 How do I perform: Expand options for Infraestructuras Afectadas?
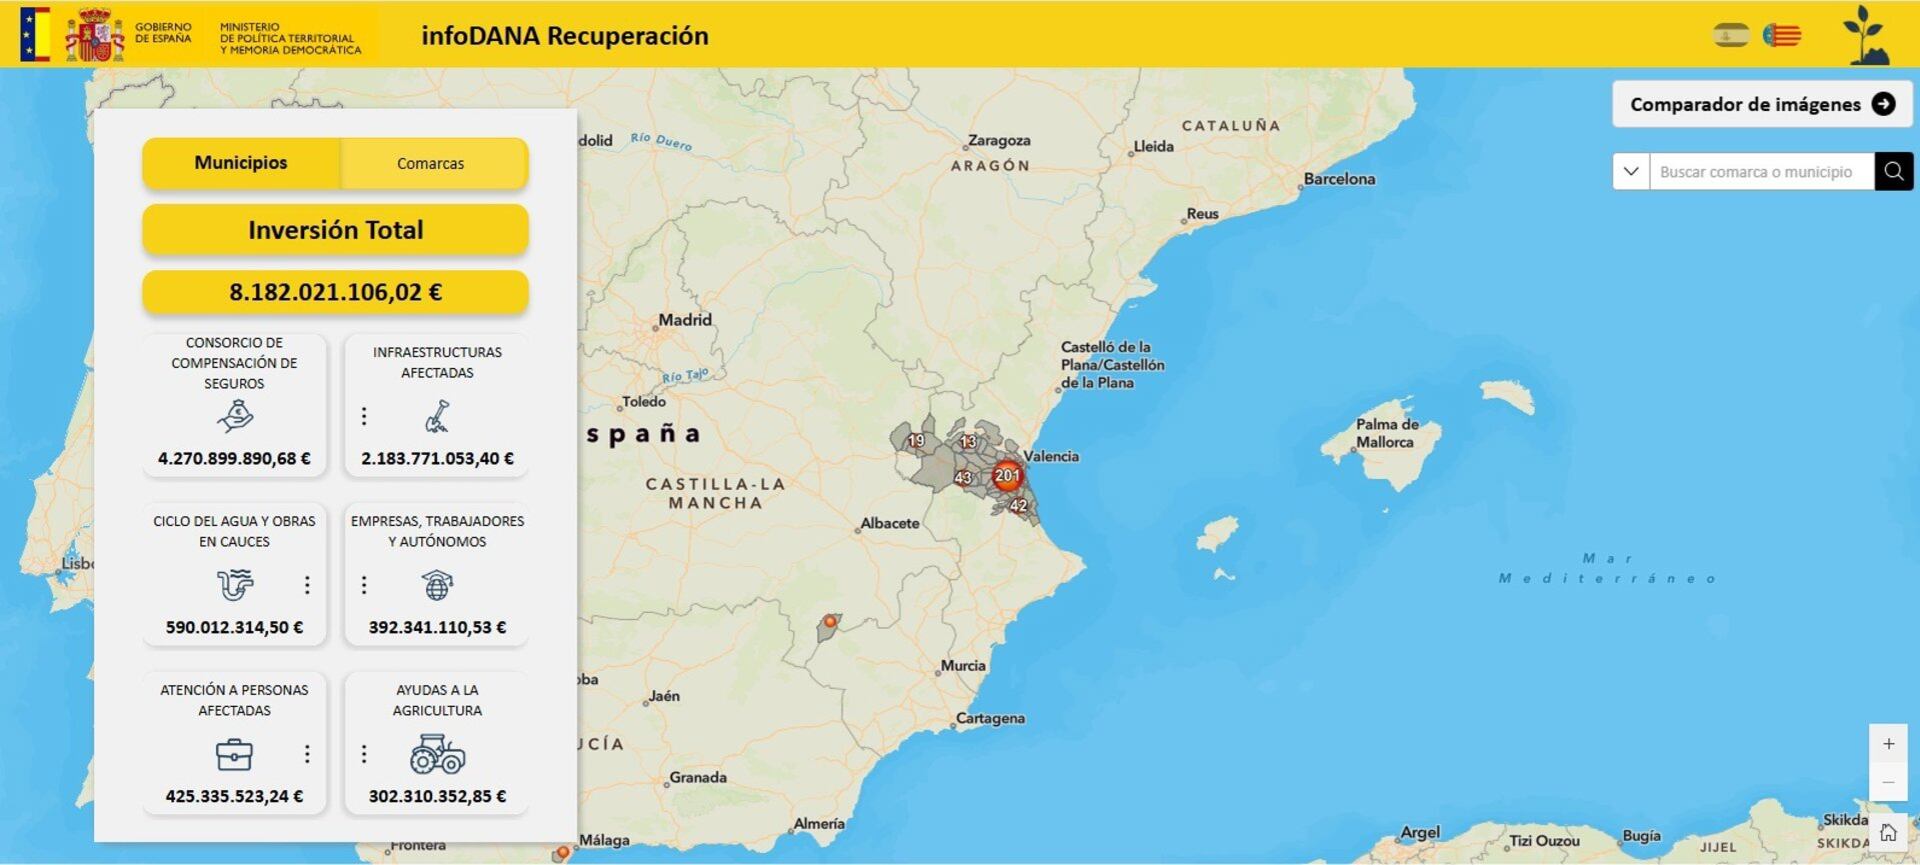pos(364,416)
